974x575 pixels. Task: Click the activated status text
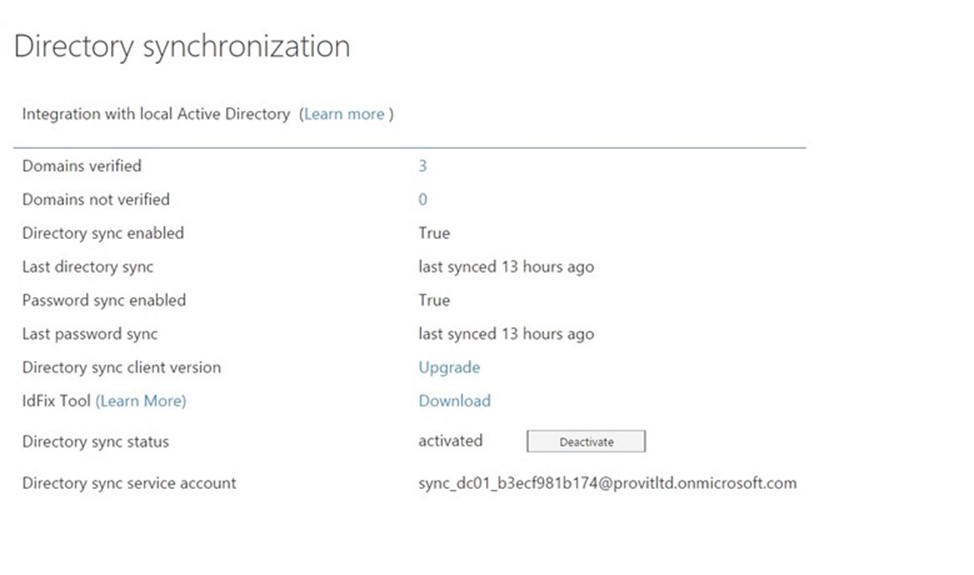(x=450, y=441)
